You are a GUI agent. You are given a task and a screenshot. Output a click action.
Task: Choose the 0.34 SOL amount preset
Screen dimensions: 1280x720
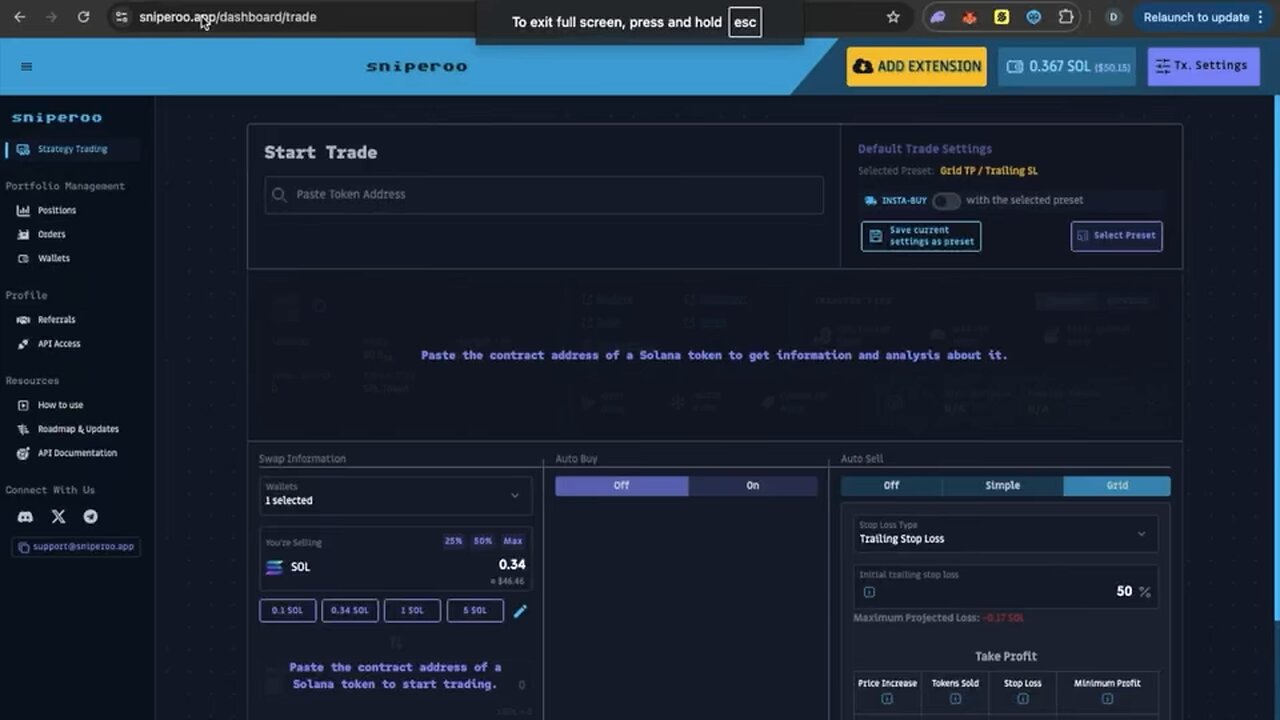[x=350, y=611]
